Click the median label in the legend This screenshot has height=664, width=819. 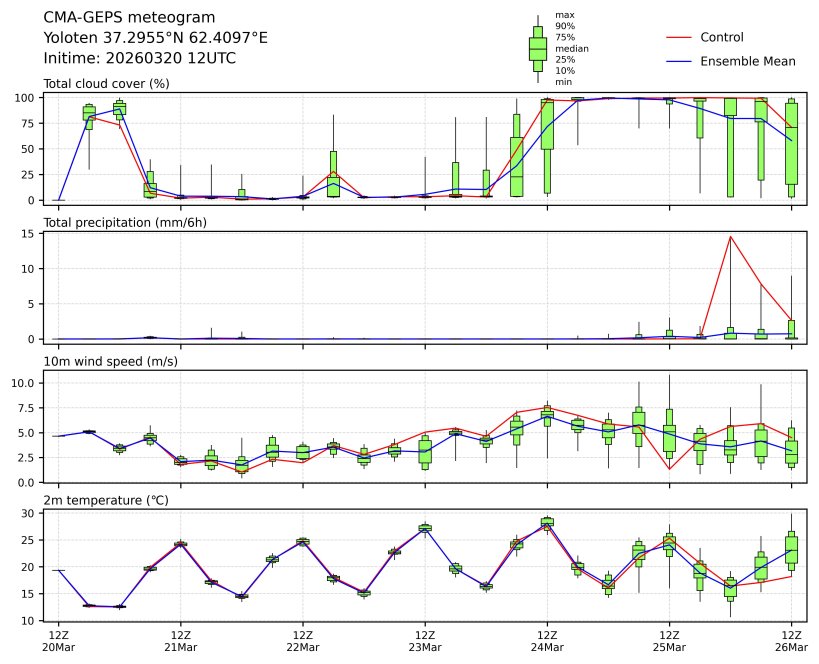point(572,48)
